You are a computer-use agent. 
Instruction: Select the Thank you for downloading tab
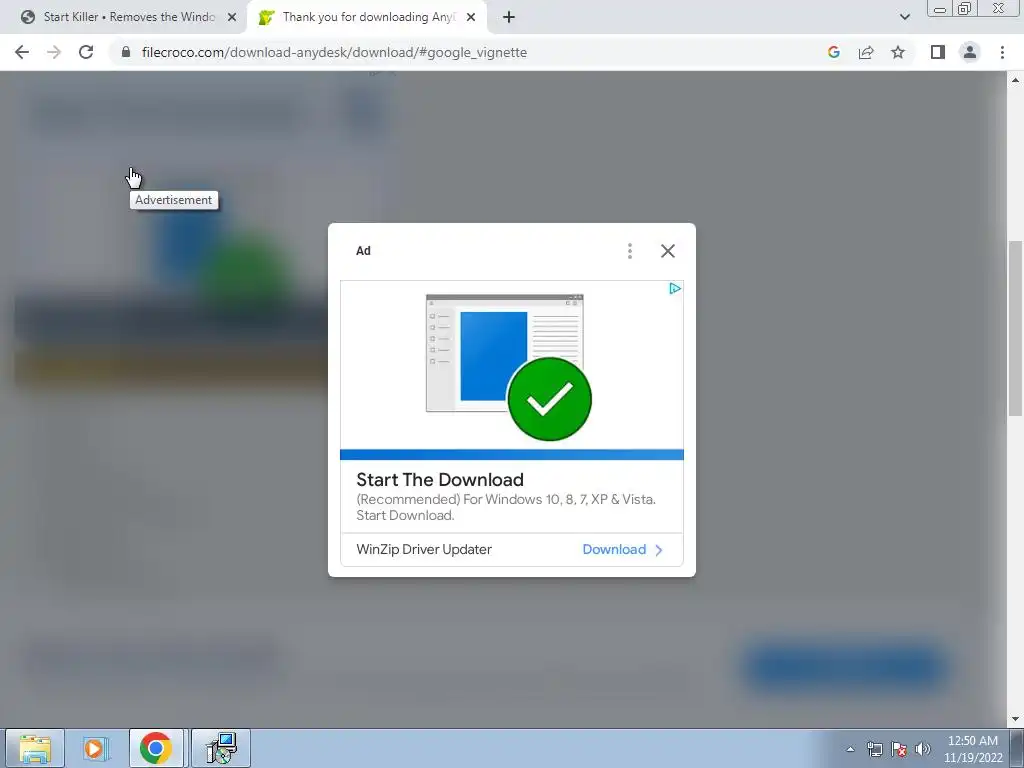point(367,17)
